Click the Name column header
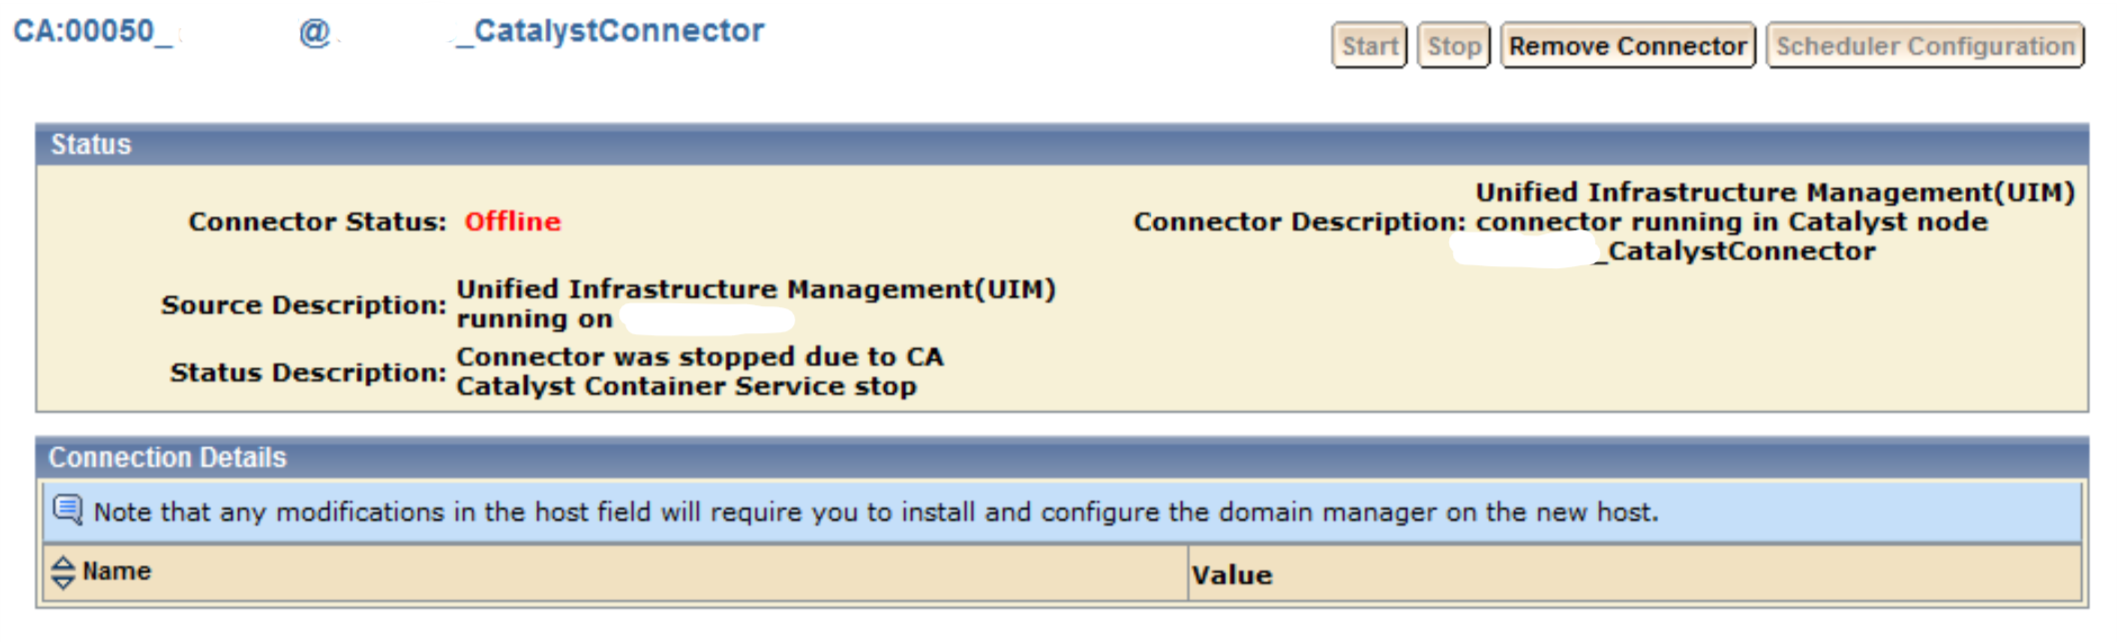Image resolution: width=2117 pixels, height=642 pixels. [616, 572]
